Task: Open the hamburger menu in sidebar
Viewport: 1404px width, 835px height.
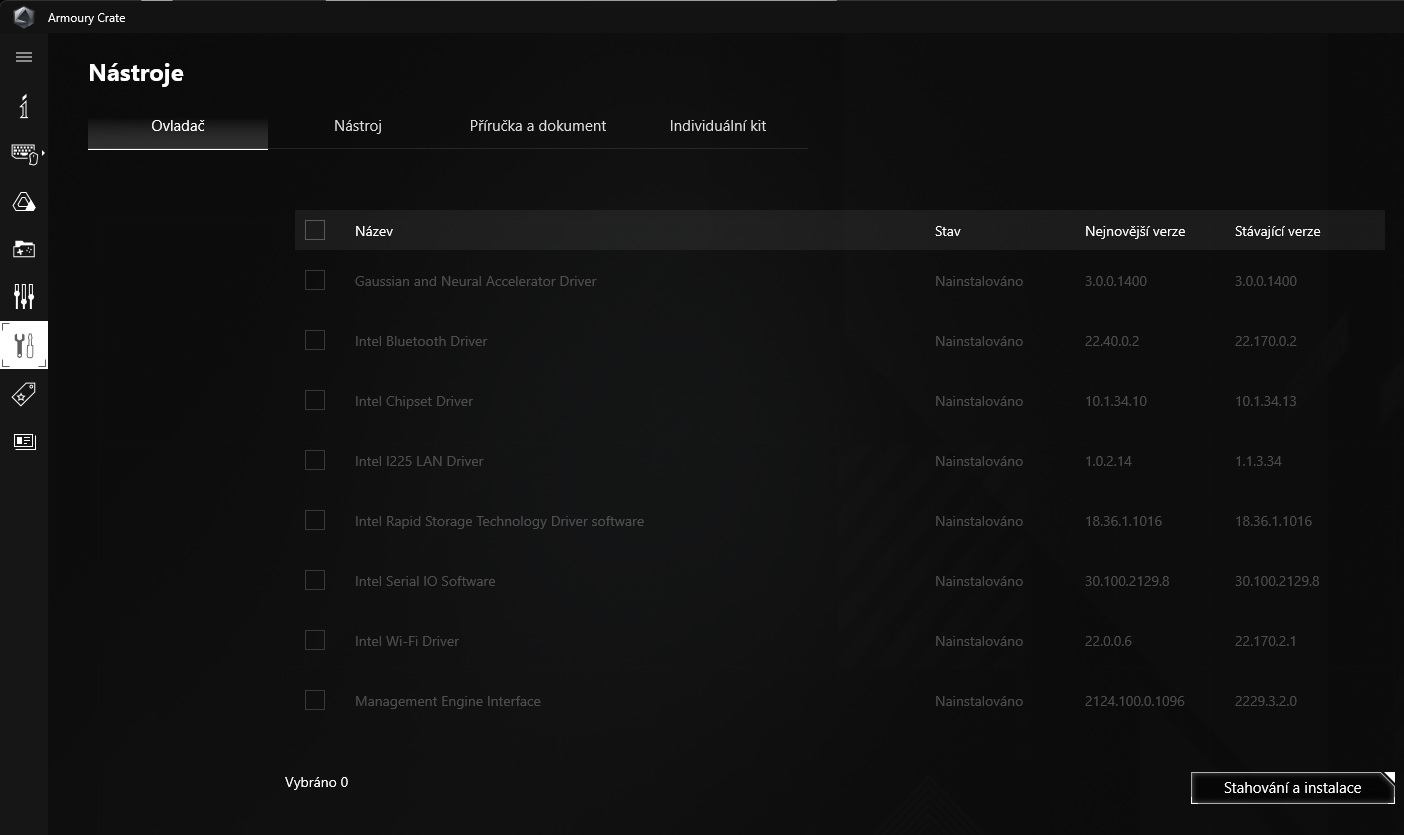Action: (x=24, y=57)
